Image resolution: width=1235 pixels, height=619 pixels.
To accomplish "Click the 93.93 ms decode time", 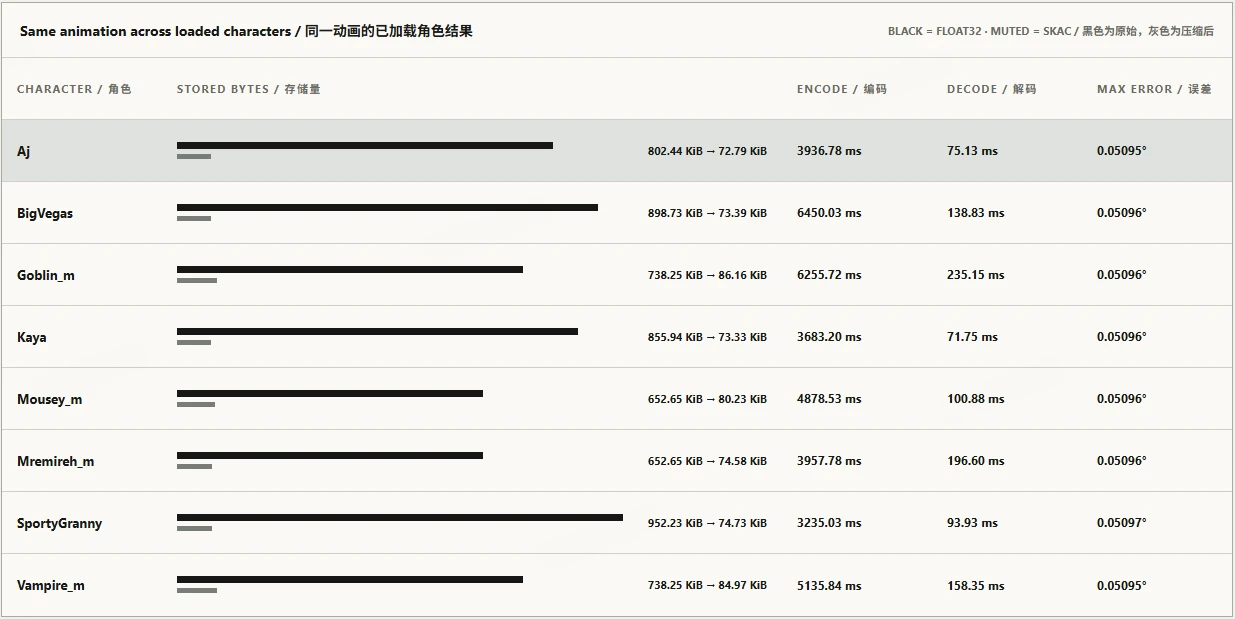I will click(x=972, y=523).
